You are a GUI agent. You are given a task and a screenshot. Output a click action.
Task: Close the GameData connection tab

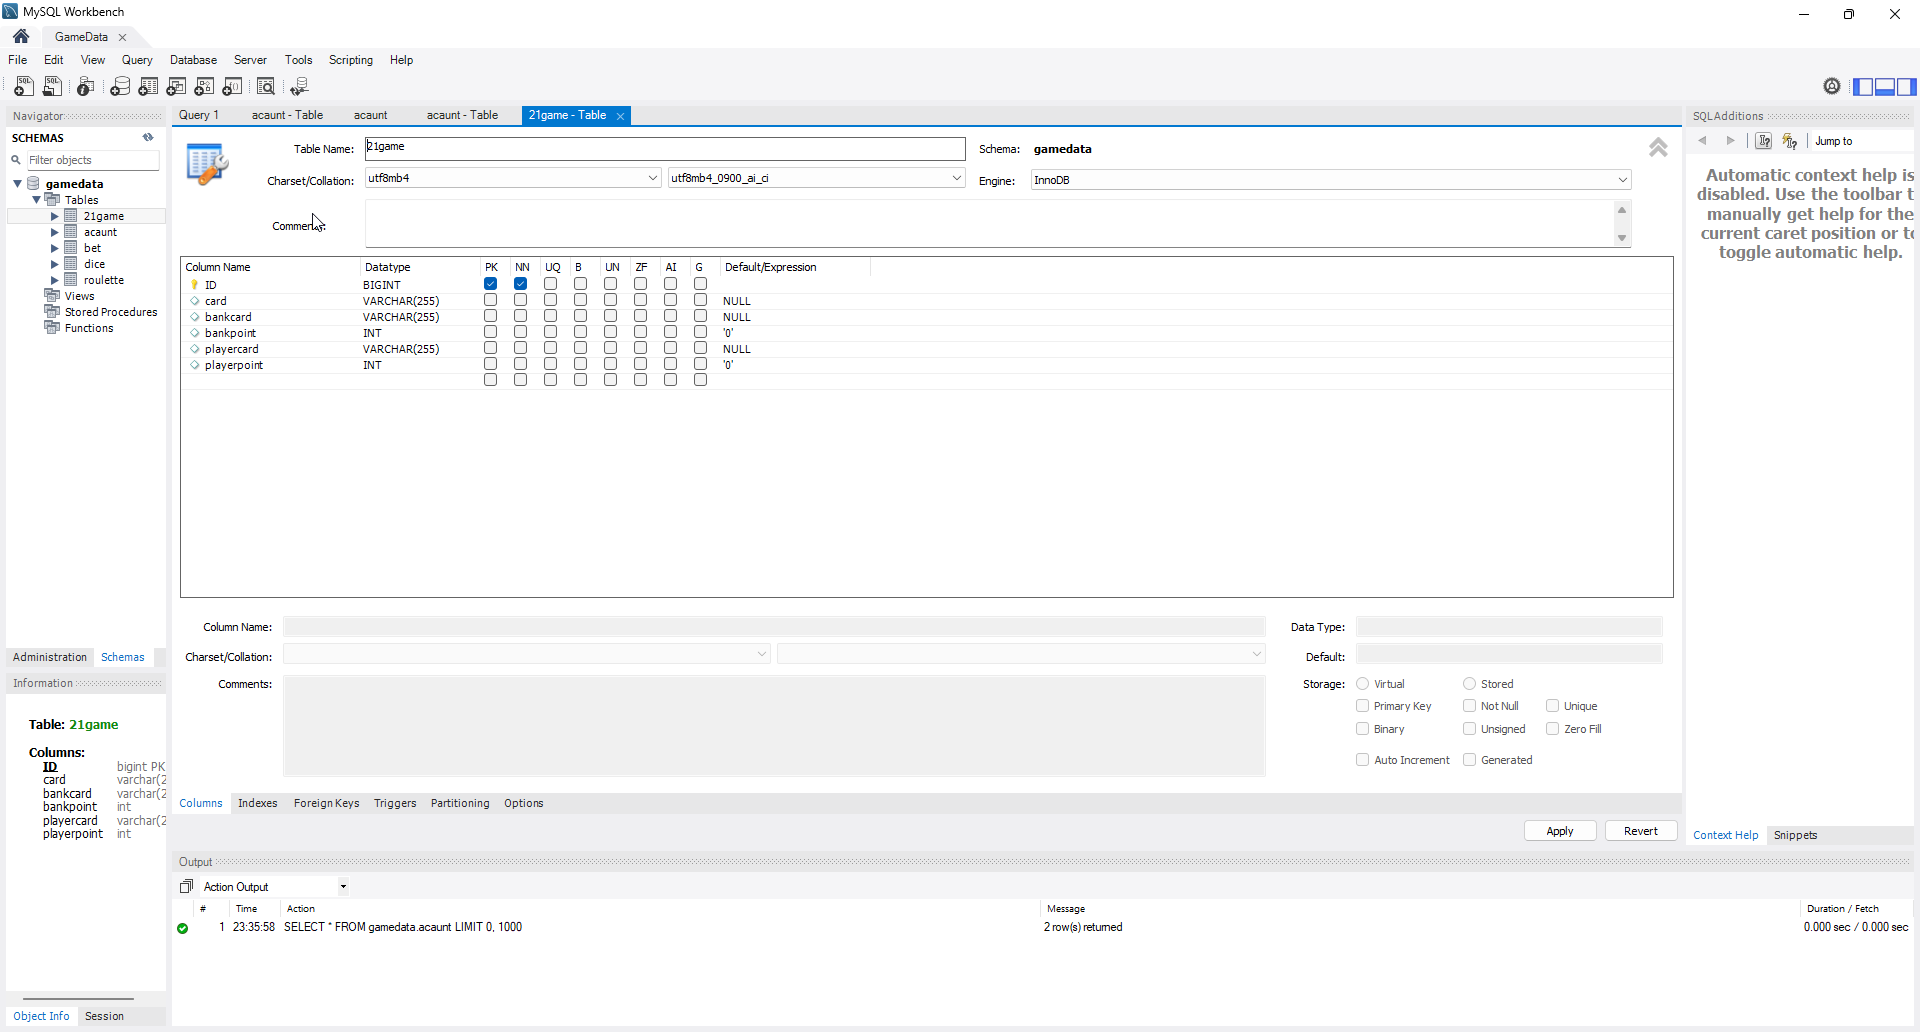123,37
